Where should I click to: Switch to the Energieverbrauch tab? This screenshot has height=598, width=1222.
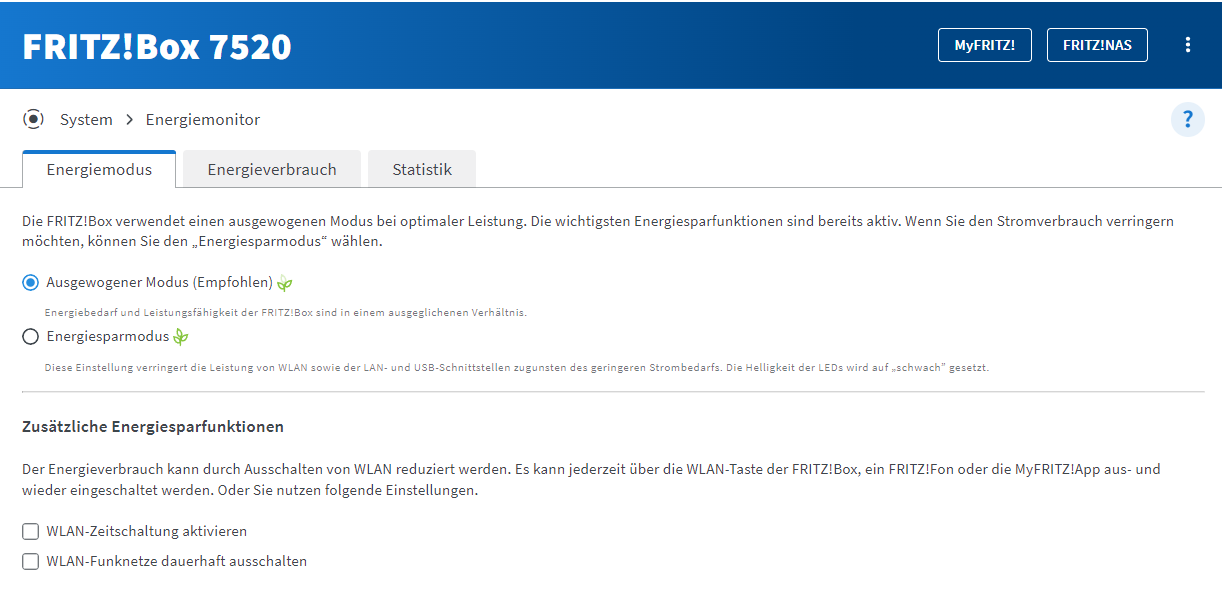click(x=272, y=169)
